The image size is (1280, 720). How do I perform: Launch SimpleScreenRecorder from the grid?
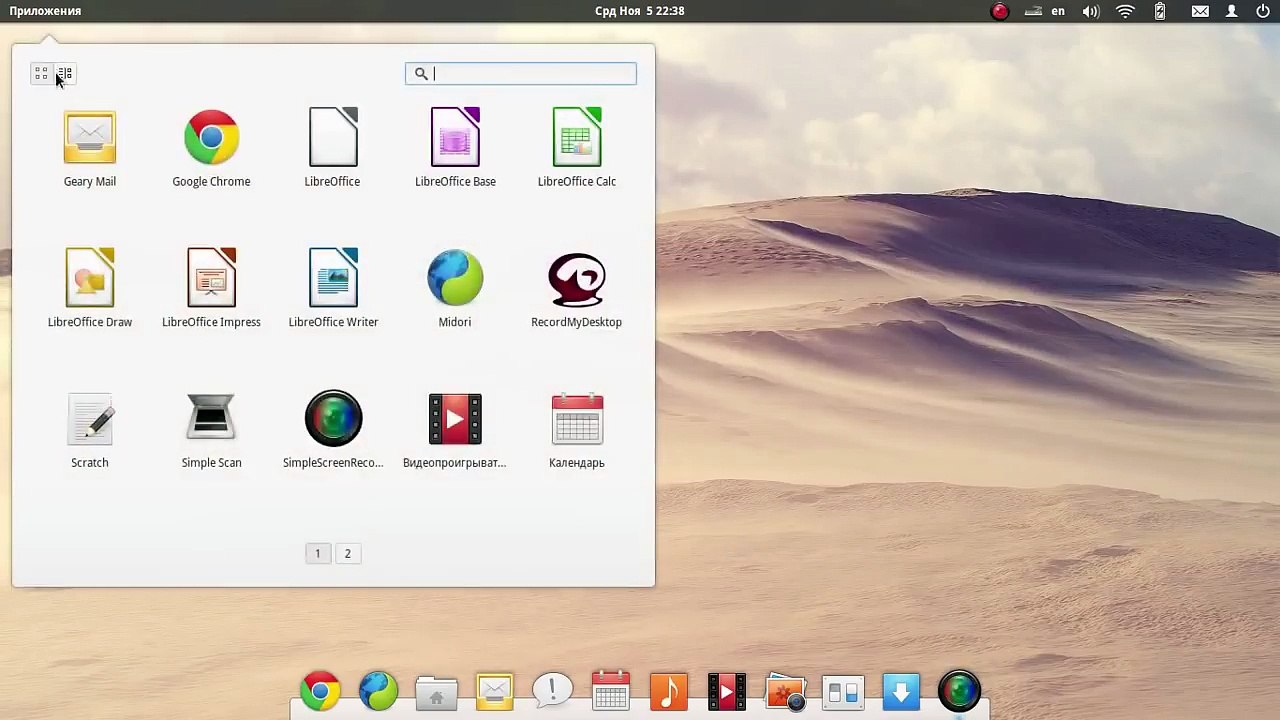(x=333, y=430)
